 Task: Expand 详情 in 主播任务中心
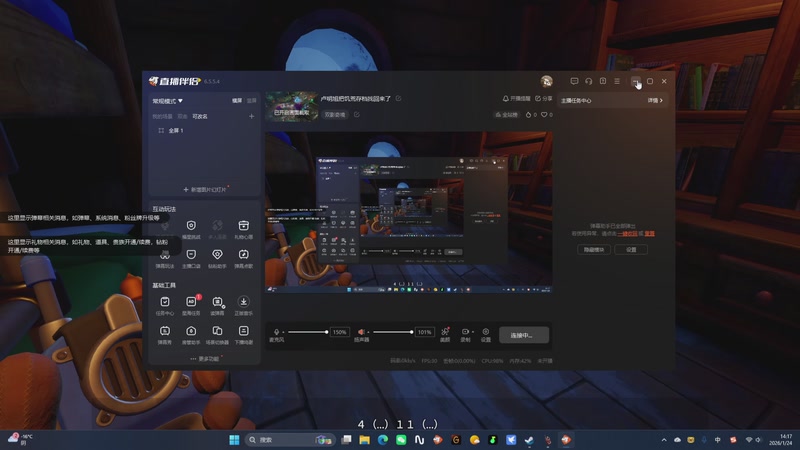655,101
